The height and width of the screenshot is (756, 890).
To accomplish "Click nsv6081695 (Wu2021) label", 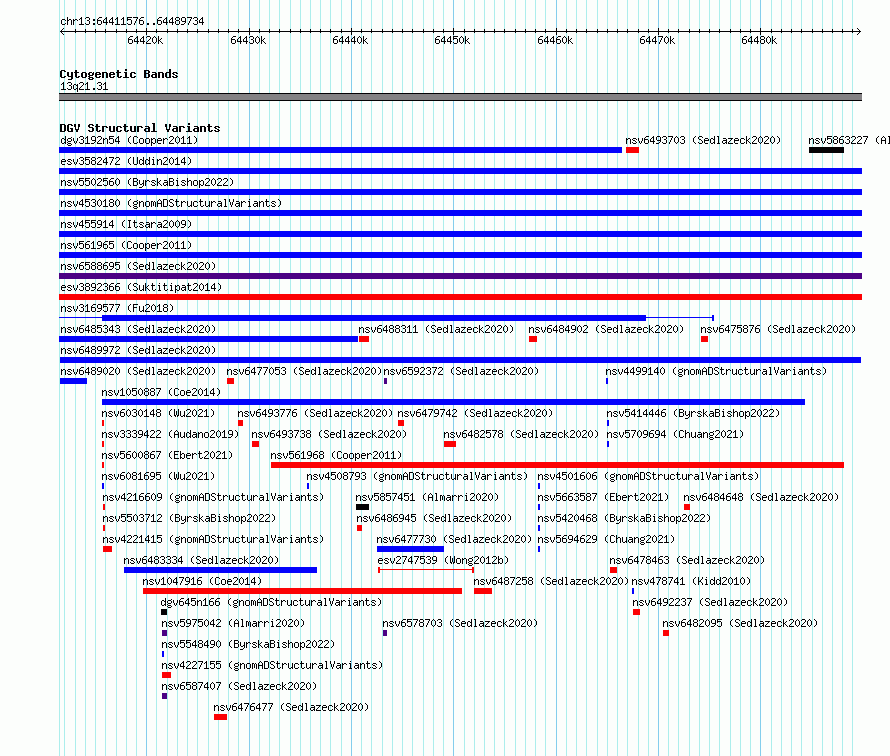I will coord(158,476).
